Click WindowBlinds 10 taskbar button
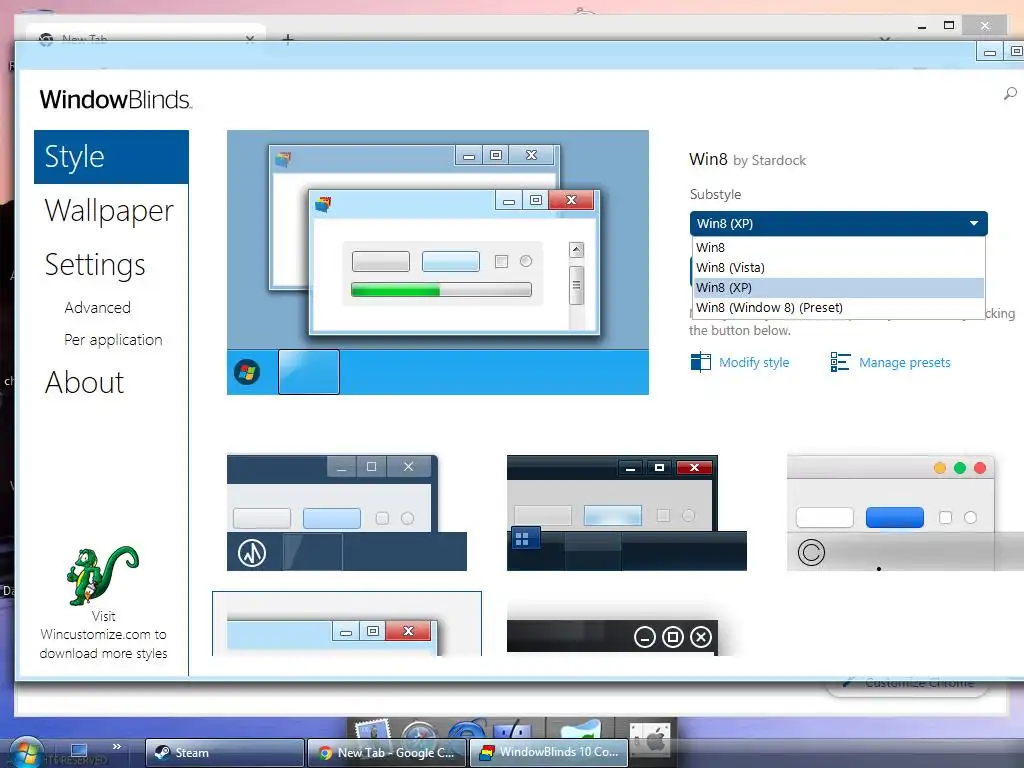1024x768 pixels. pos(549,753)
